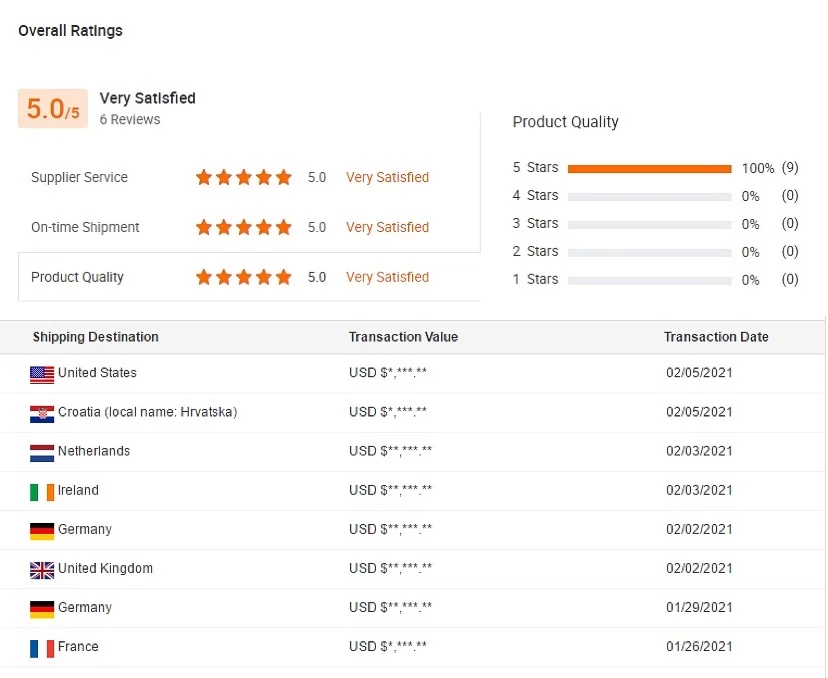Click the Supplier Service star rating

click(244, 178)
